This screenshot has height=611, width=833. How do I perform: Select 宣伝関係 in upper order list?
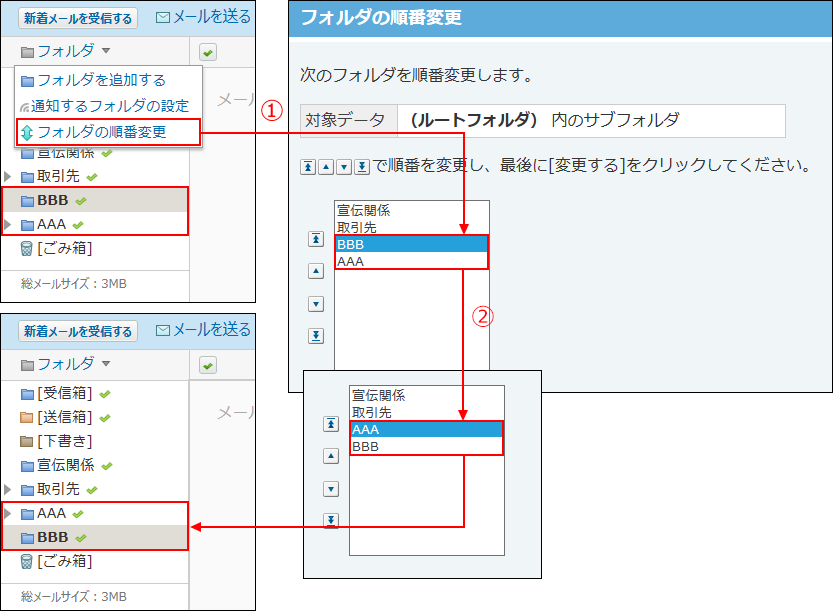[x=411, y=210]
